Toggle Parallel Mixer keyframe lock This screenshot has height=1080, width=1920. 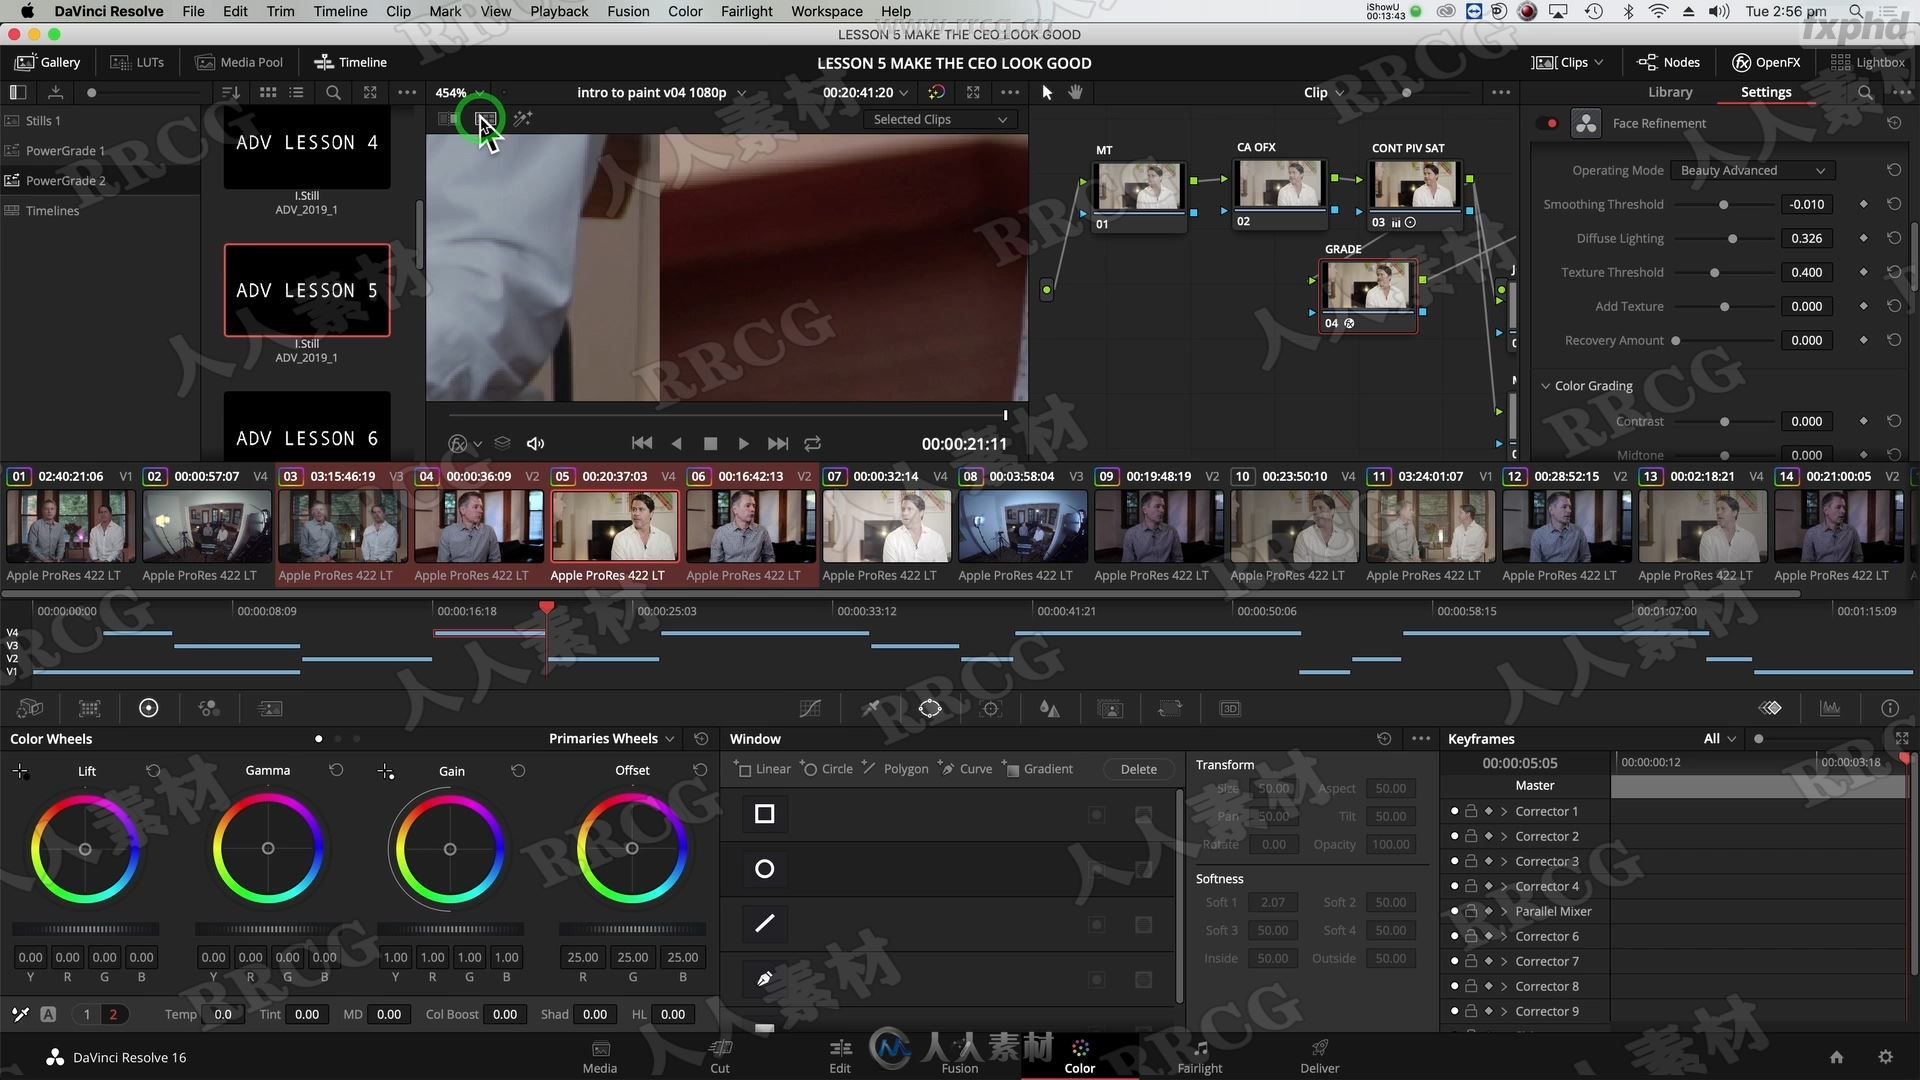[x=1471, y=911]
